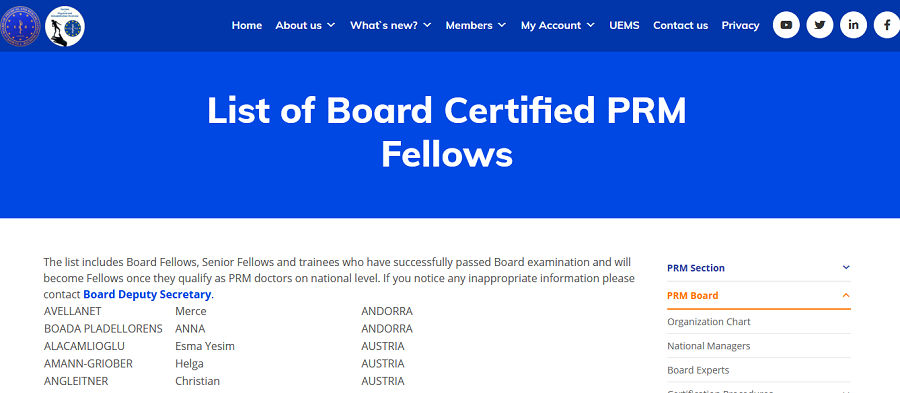This screenshot has width=900, height=393.
Task: Go to the Home menu item
Action: 247,25
